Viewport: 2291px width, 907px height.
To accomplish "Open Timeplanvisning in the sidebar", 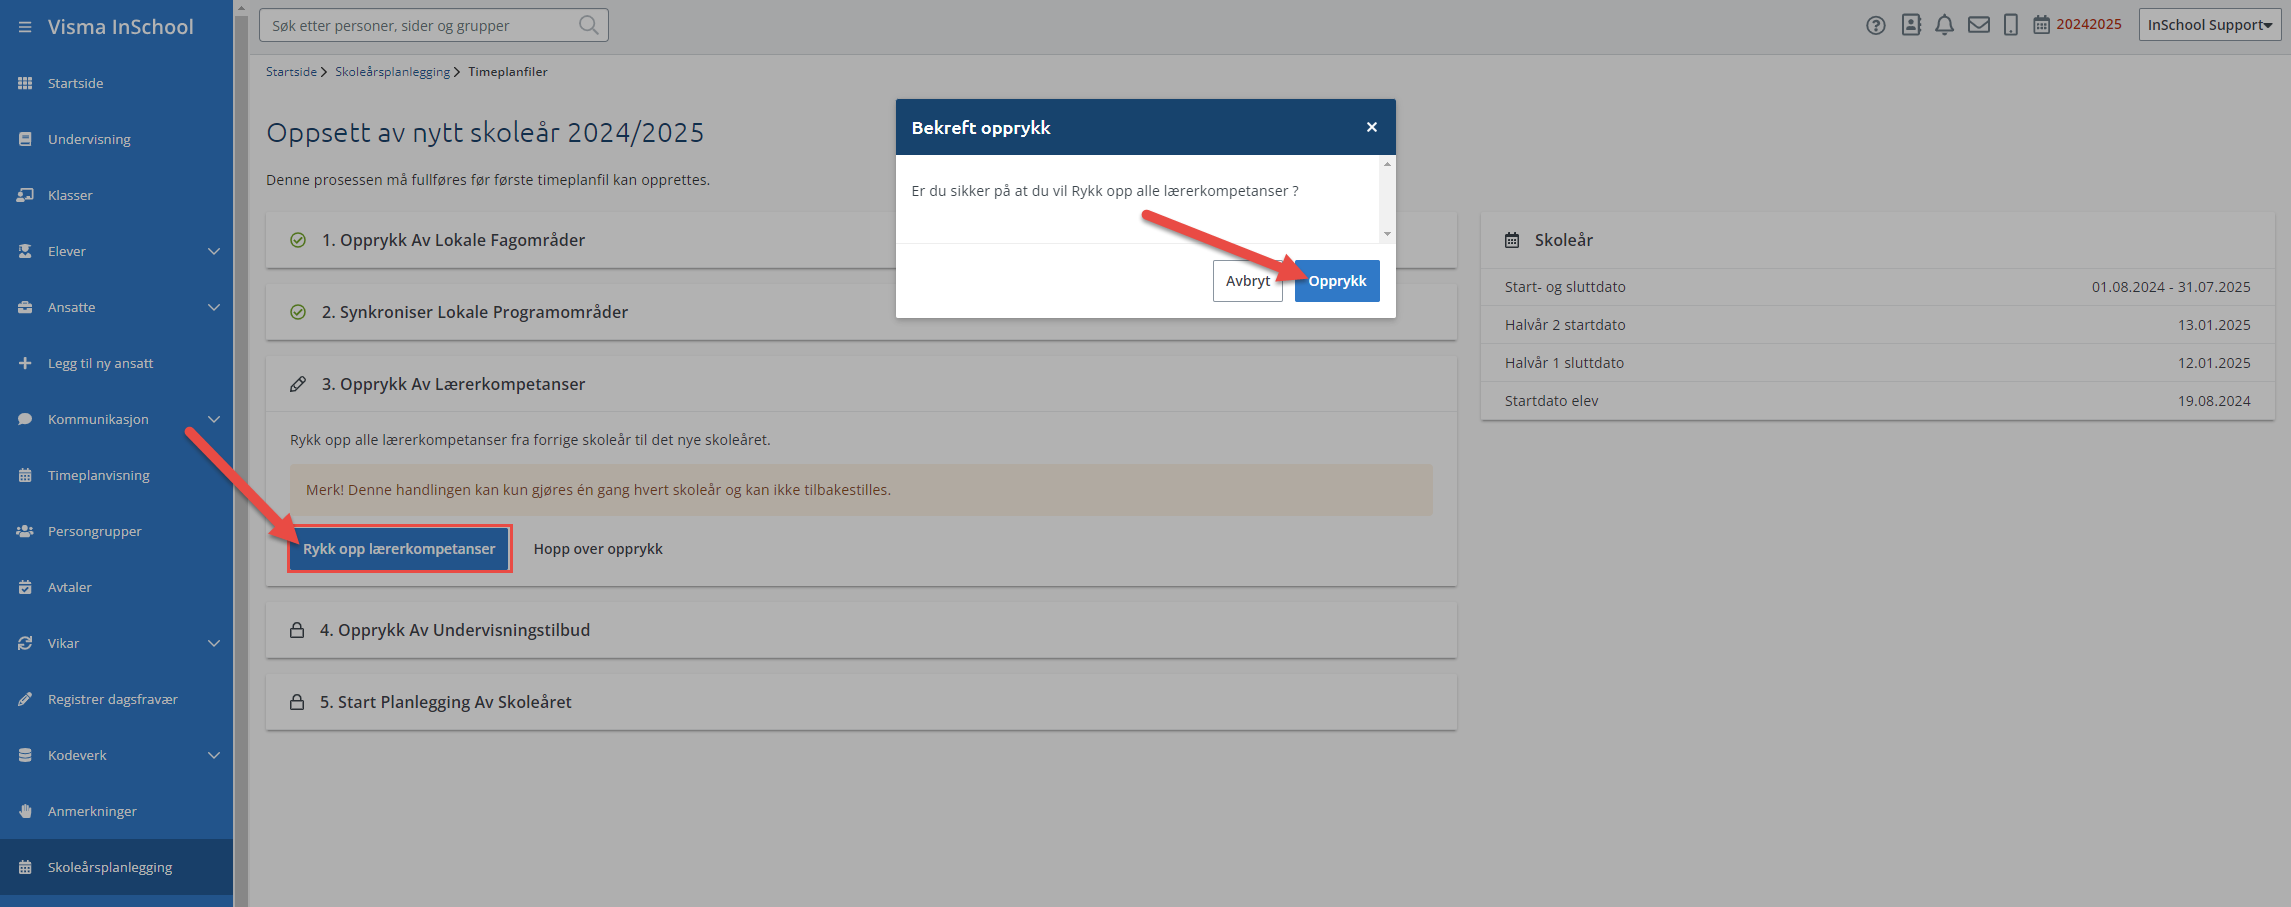I will 116,475.
